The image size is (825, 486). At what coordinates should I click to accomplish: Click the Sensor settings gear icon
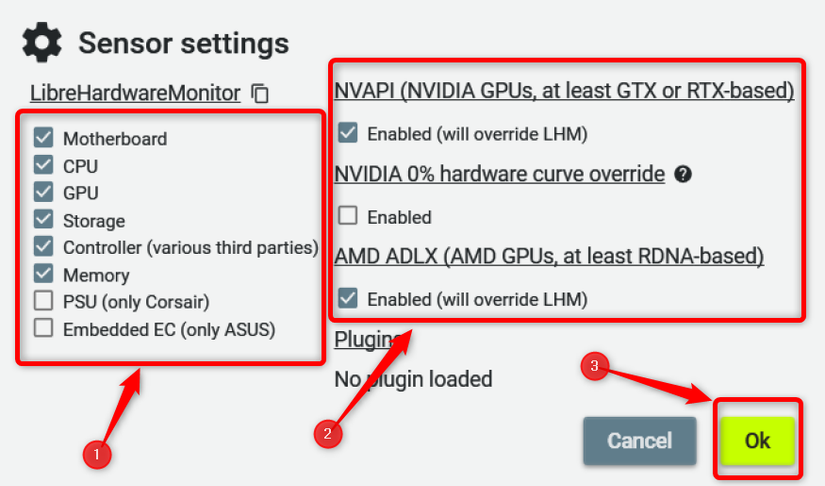click(x=42, y=43)
